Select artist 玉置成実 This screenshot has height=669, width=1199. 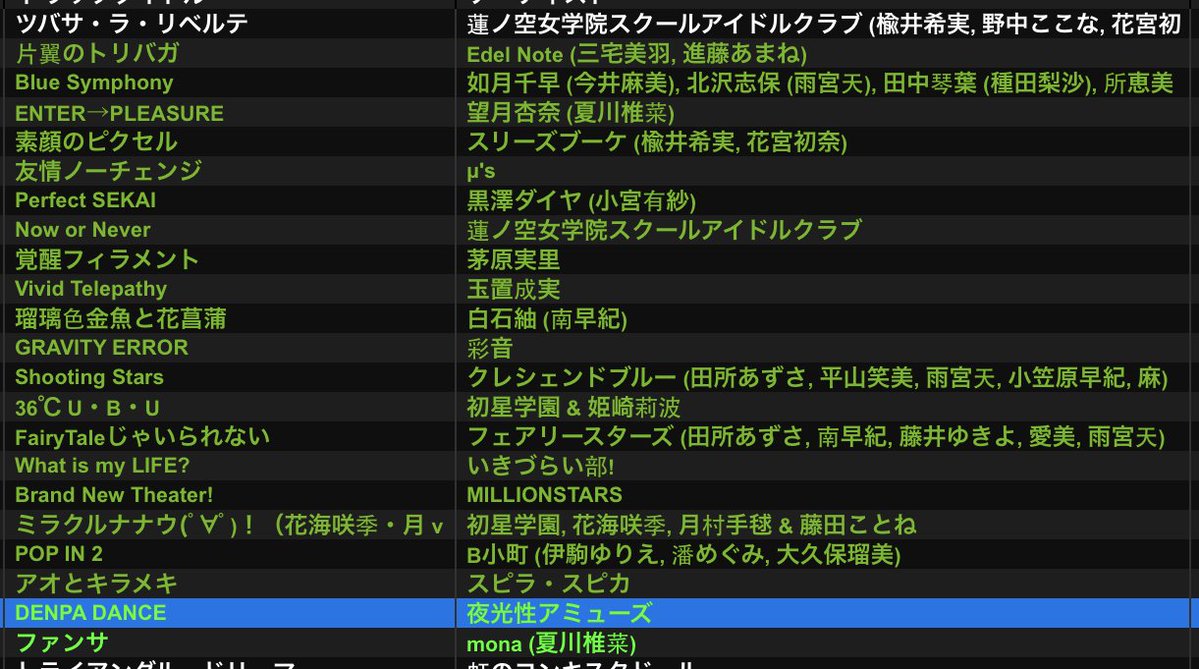513,289
